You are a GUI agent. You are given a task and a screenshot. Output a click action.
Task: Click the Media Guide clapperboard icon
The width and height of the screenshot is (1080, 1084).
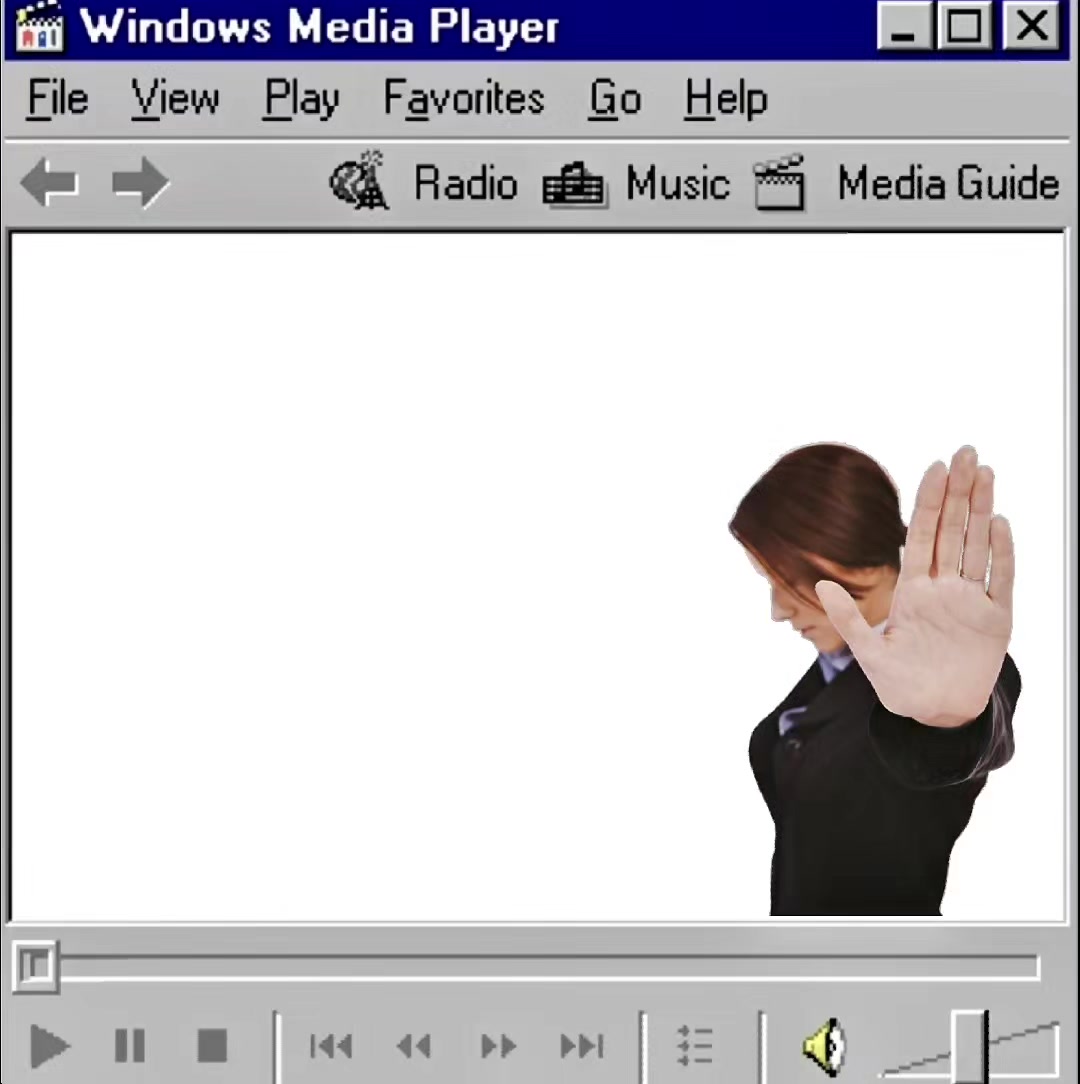tap(779, 182)
